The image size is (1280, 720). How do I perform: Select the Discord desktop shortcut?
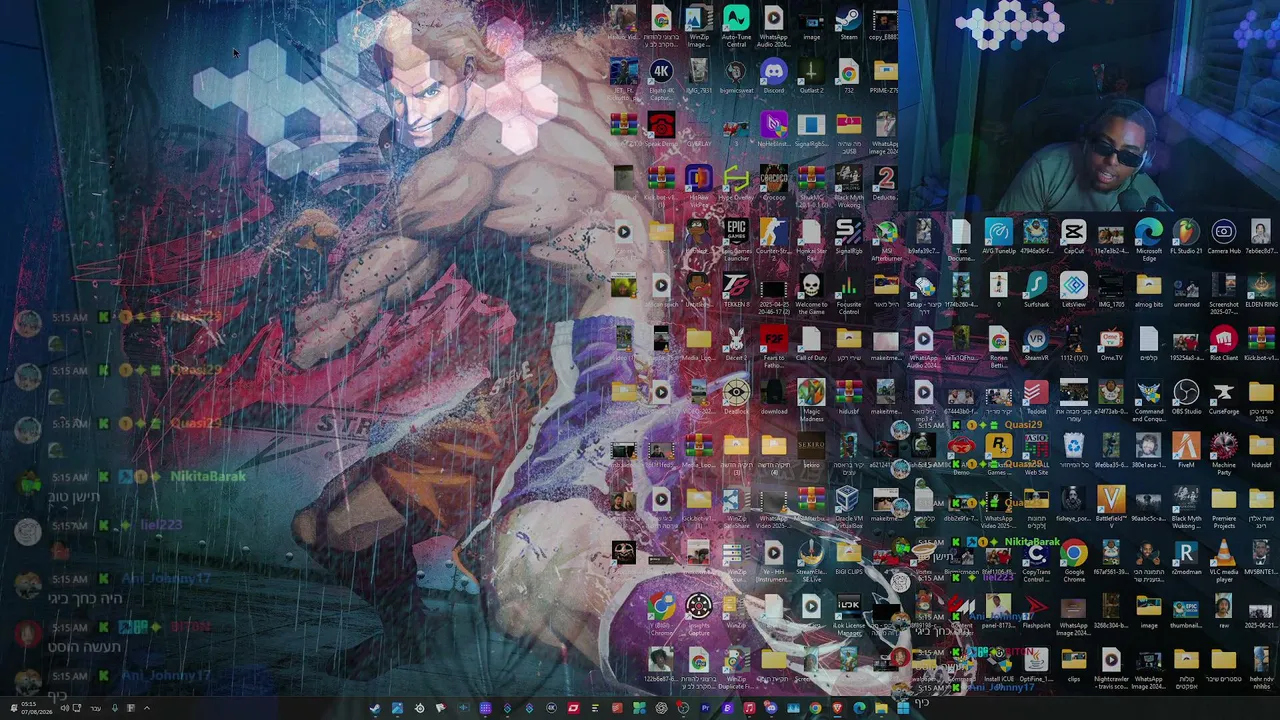click(x=773, y=77)
